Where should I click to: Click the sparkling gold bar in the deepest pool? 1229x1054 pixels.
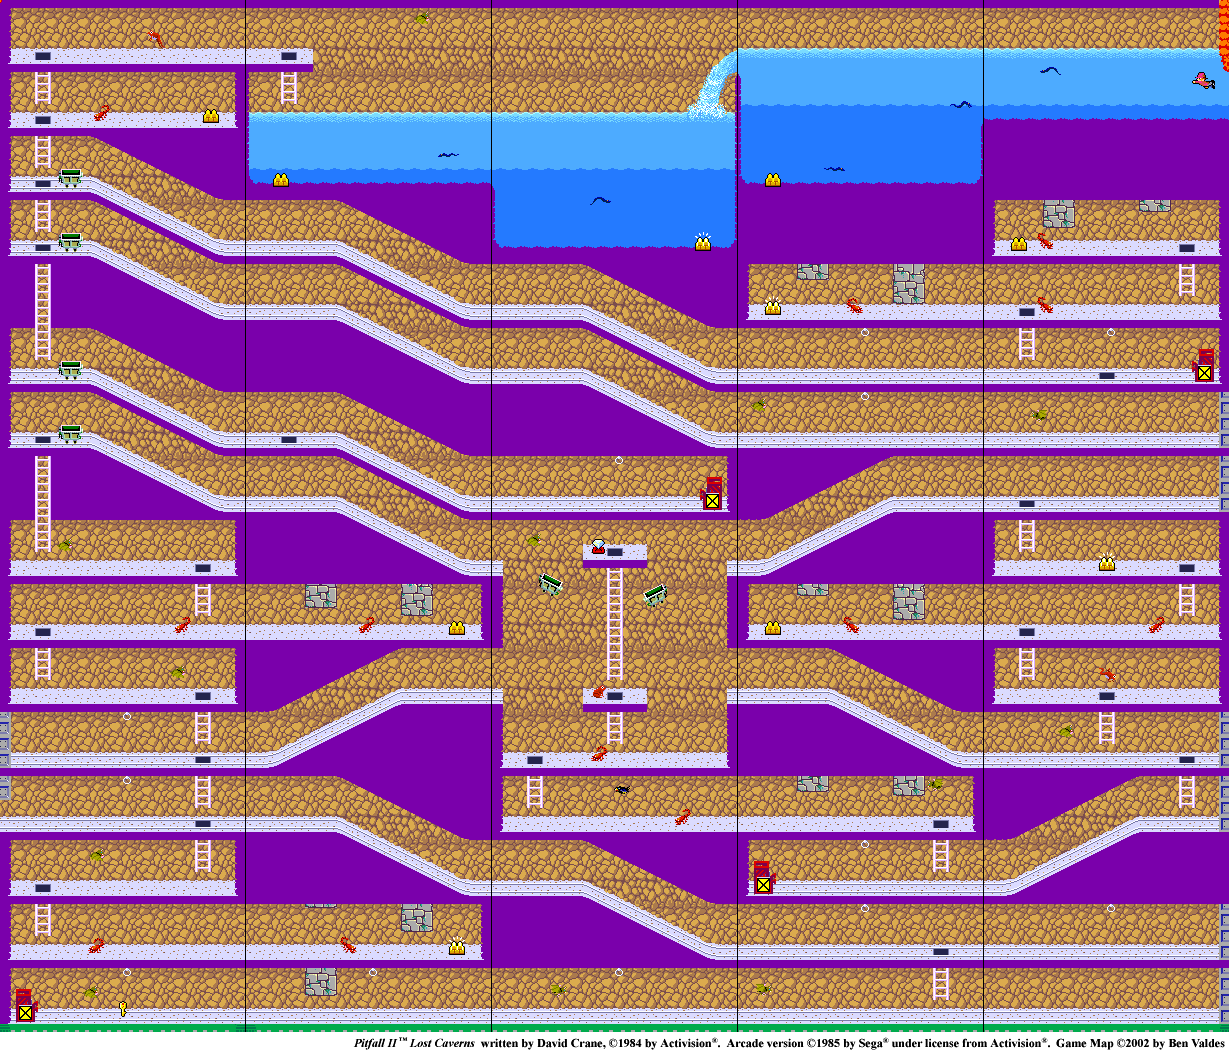click(703, 241)
